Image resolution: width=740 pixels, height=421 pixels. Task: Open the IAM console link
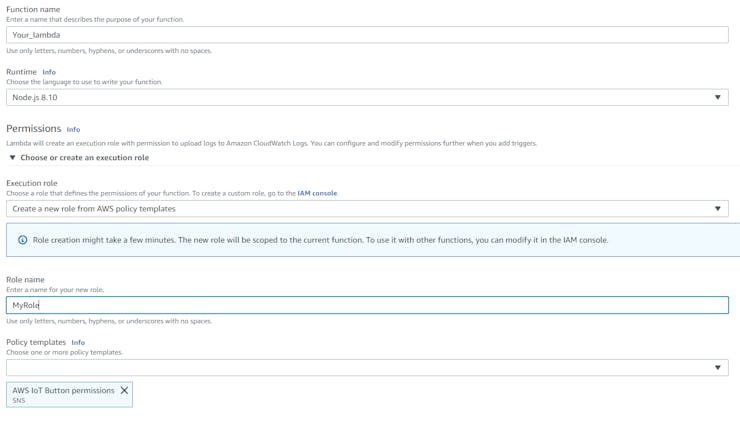click(x=317, y=193)
